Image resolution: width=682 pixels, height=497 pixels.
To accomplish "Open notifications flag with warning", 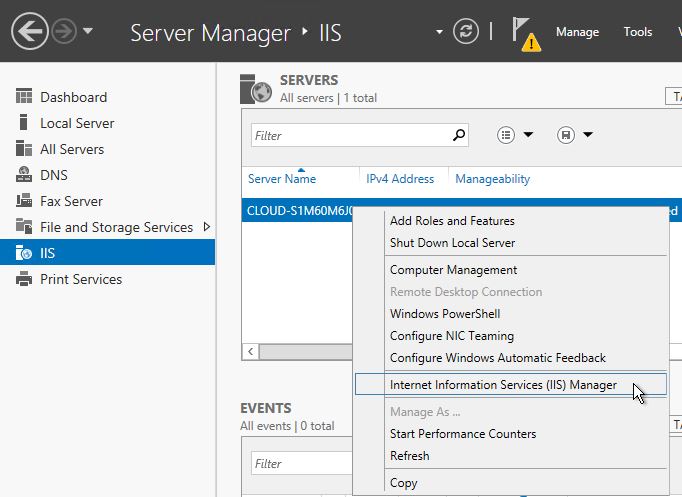I will click(526, 34).
